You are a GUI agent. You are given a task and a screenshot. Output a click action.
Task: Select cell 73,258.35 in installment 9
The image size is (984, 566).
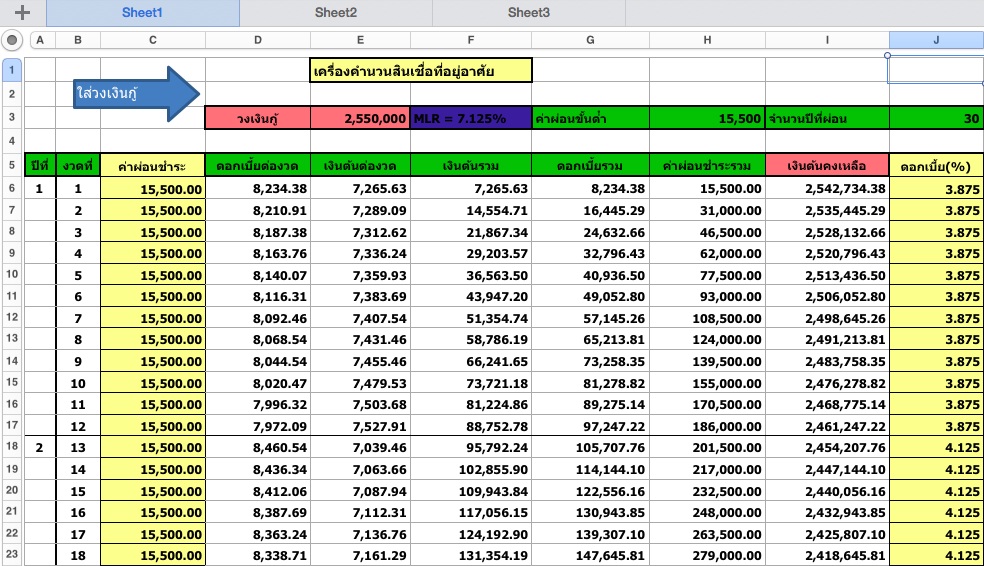coord(591,361)
